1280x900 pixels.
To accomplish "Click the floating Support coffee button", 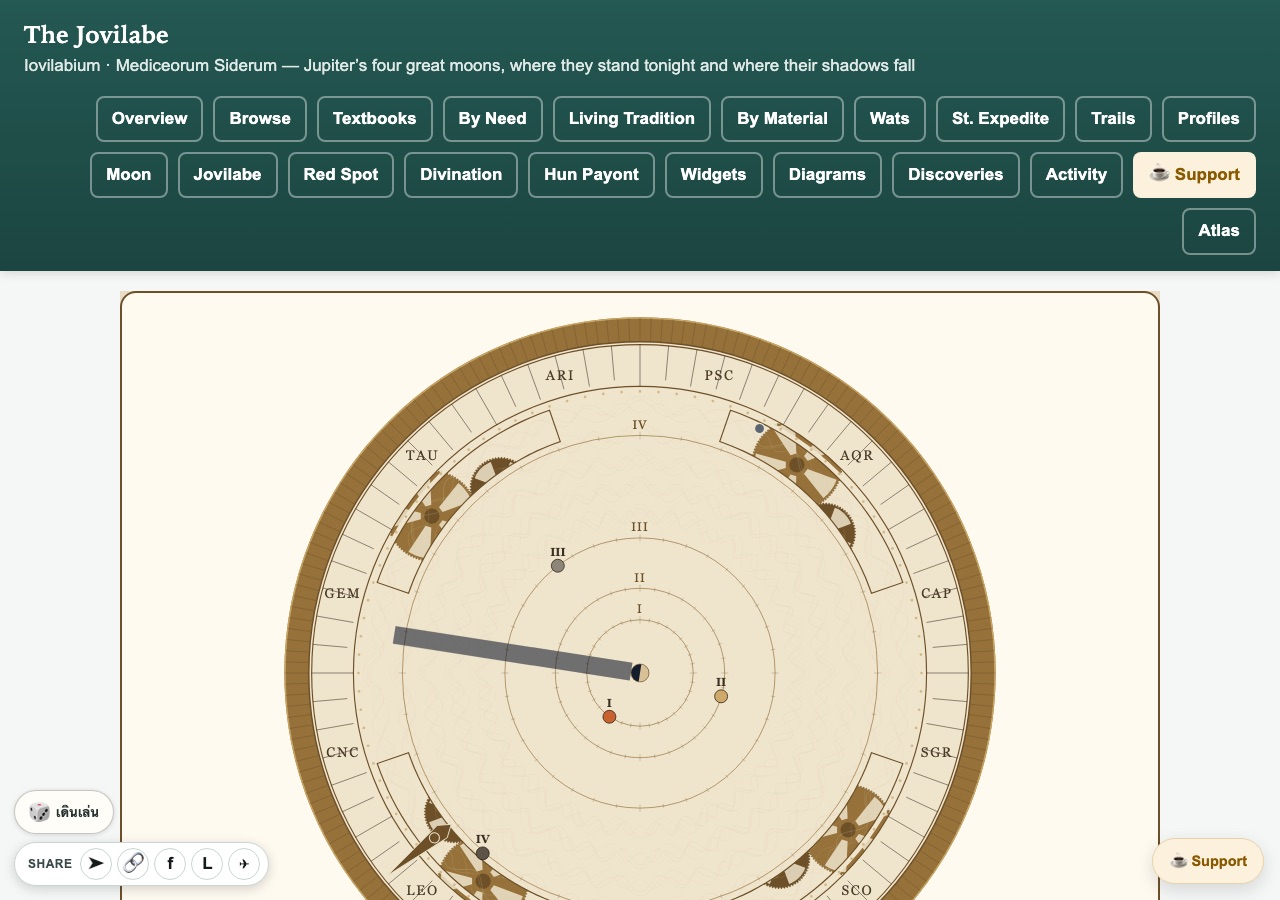I will pyautogui.click(x=1208, y=861).
